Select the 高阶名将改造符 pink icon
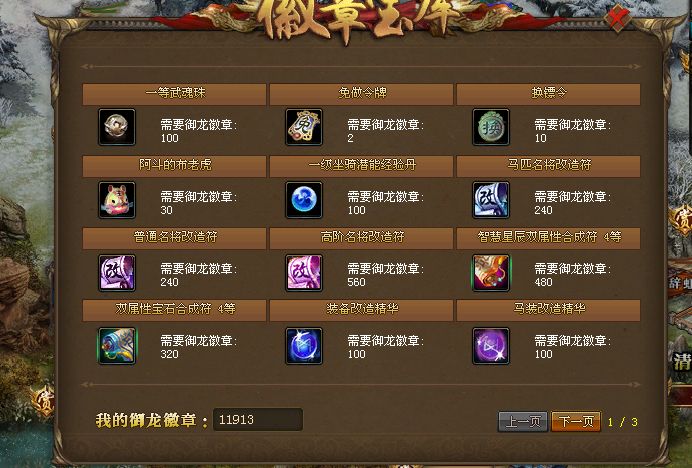 [x=304, y=272]
